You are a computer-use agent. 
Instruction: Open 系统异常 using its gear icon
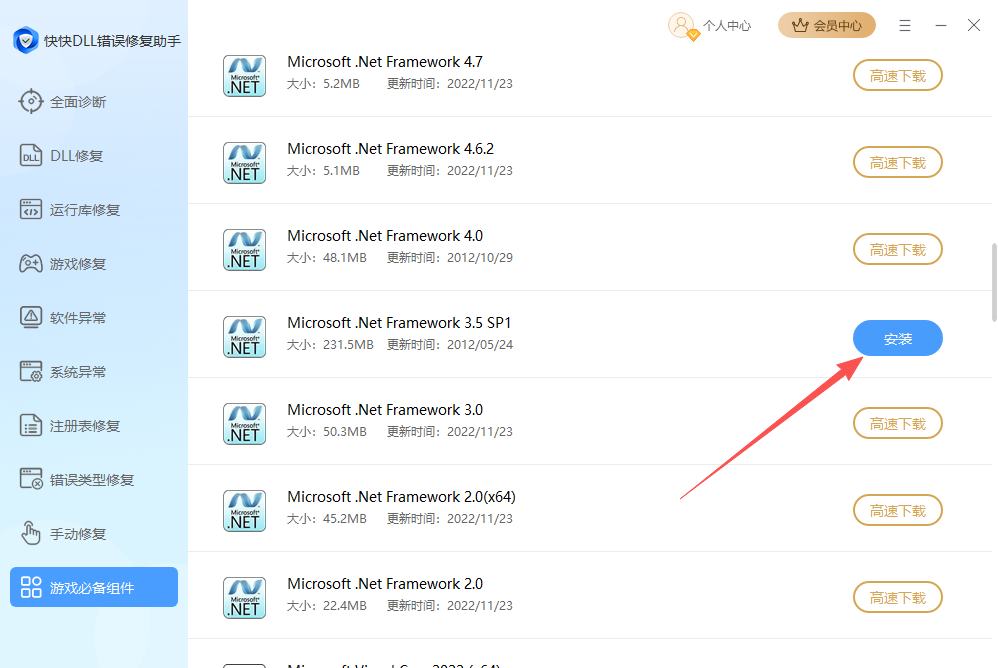pos(32,372)
